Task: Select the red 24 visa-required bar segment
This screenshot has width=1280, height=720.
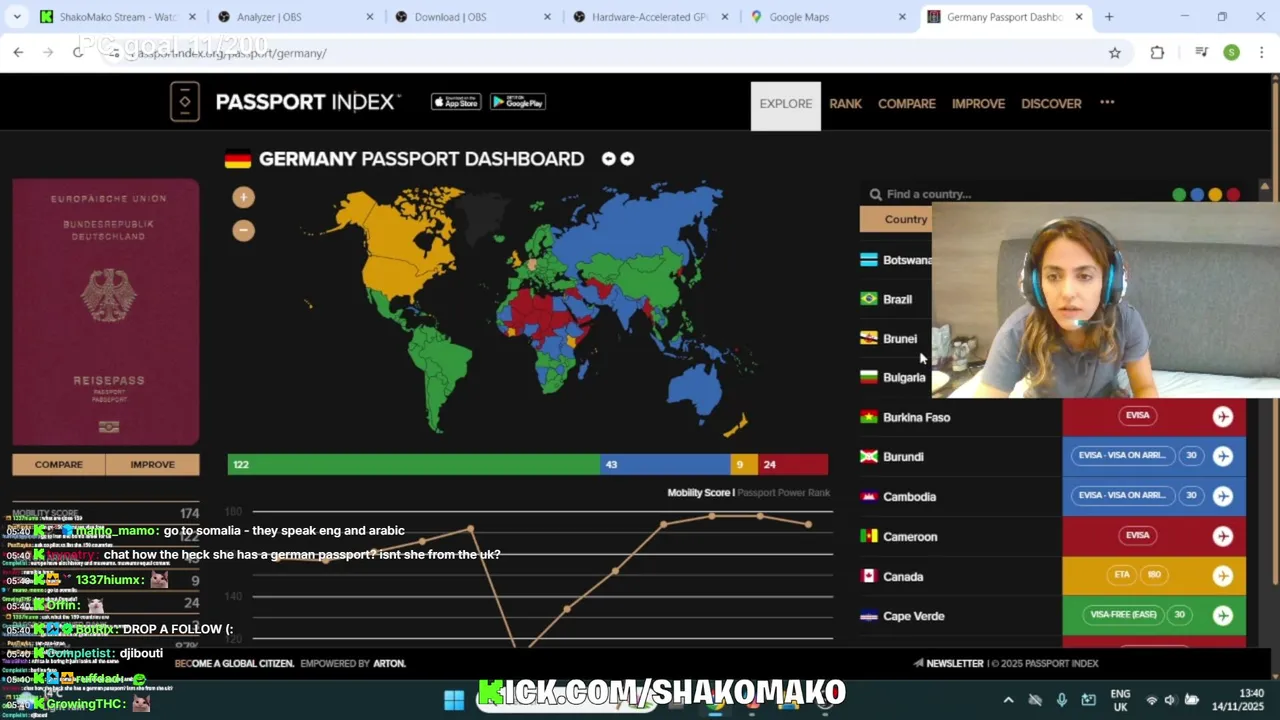Action: point(793,464)
